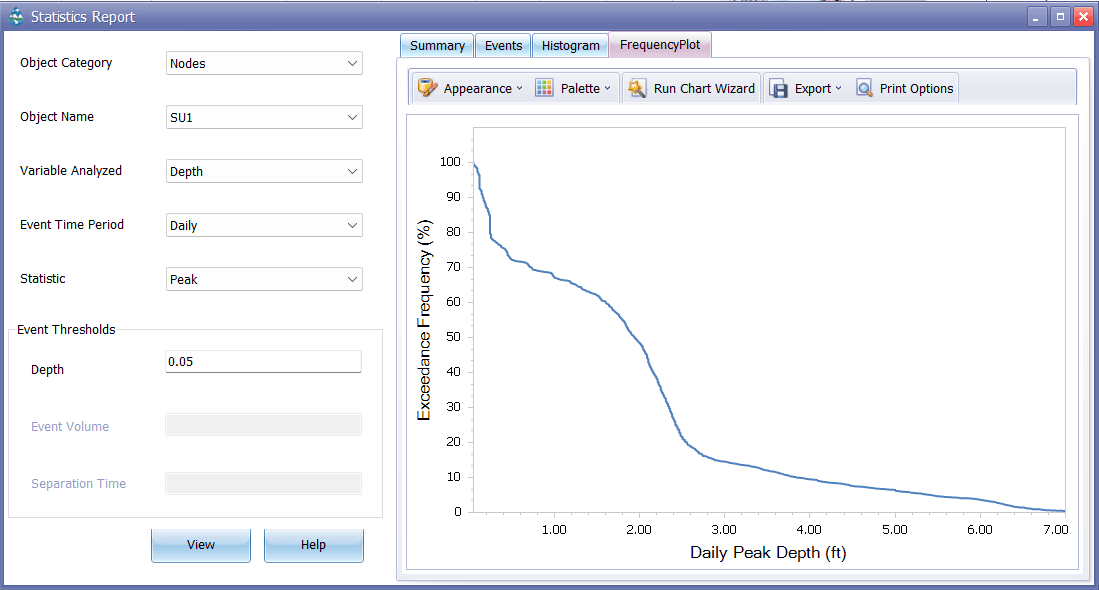This screenshot has width=1099, height=590.
Task: Click the floppy disk Export icon
Action: tap(778, 88)
